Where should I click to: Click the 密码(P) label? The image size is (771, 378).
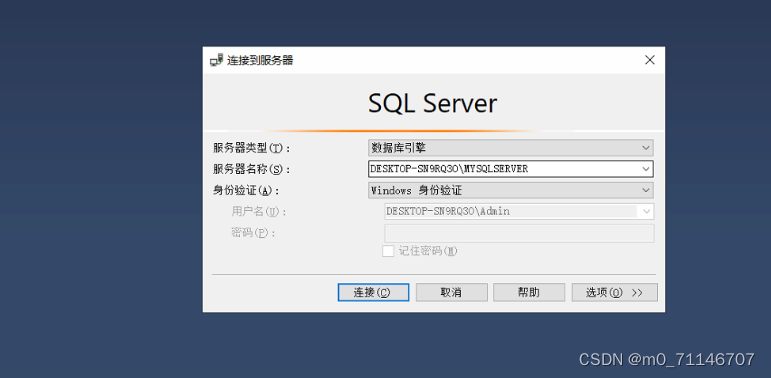pos(253,233)
